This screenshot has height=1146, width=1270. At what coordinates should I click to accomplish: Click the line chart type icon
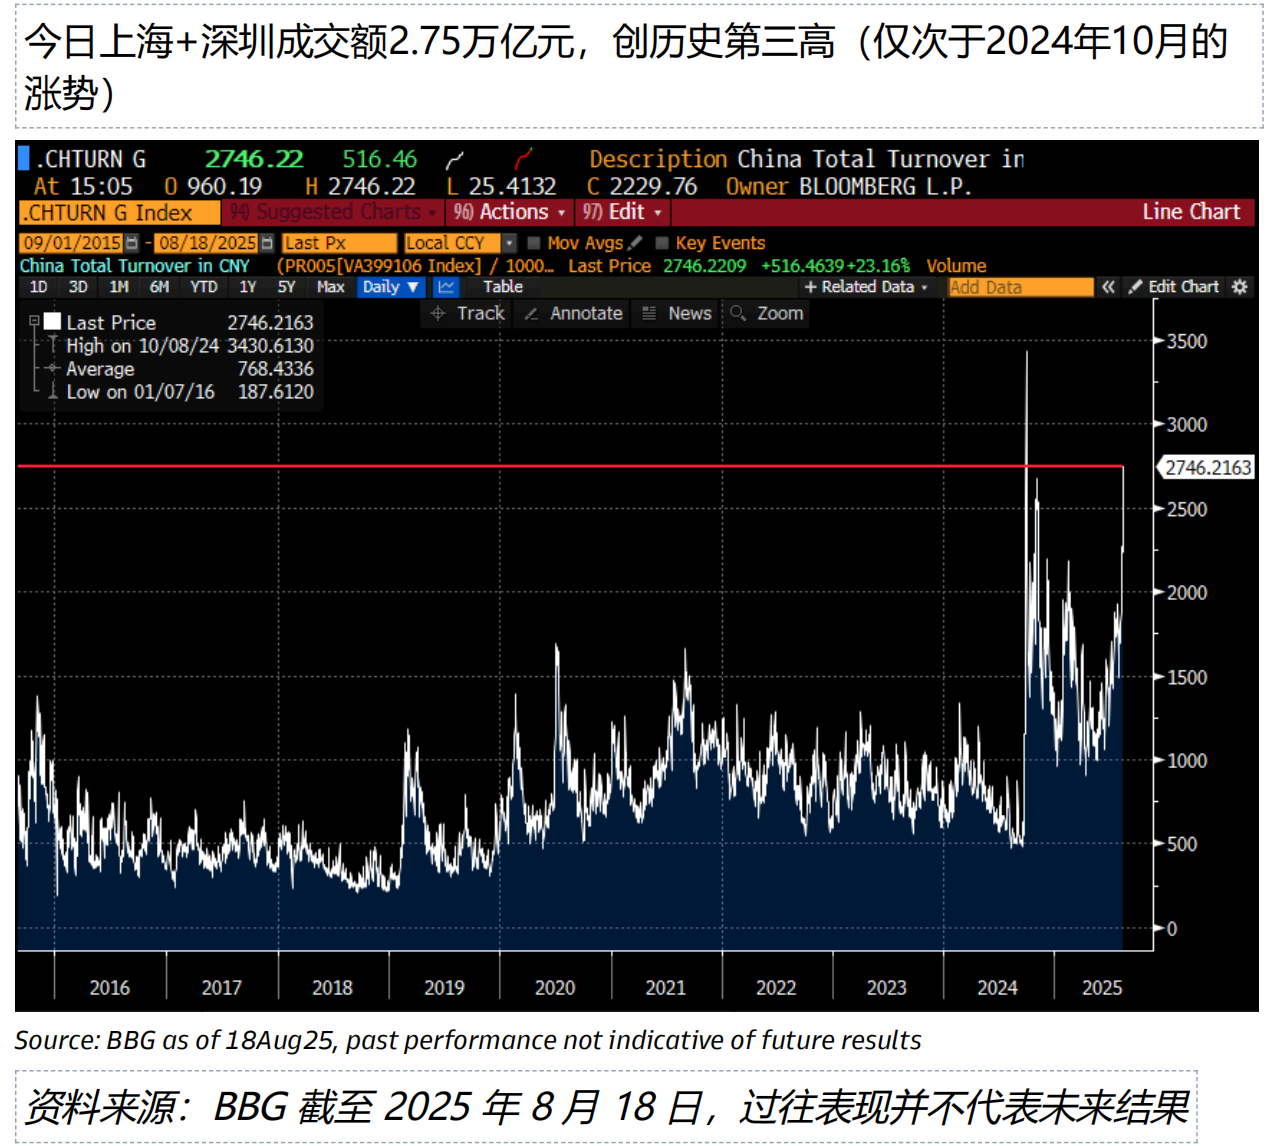[446, 287]
